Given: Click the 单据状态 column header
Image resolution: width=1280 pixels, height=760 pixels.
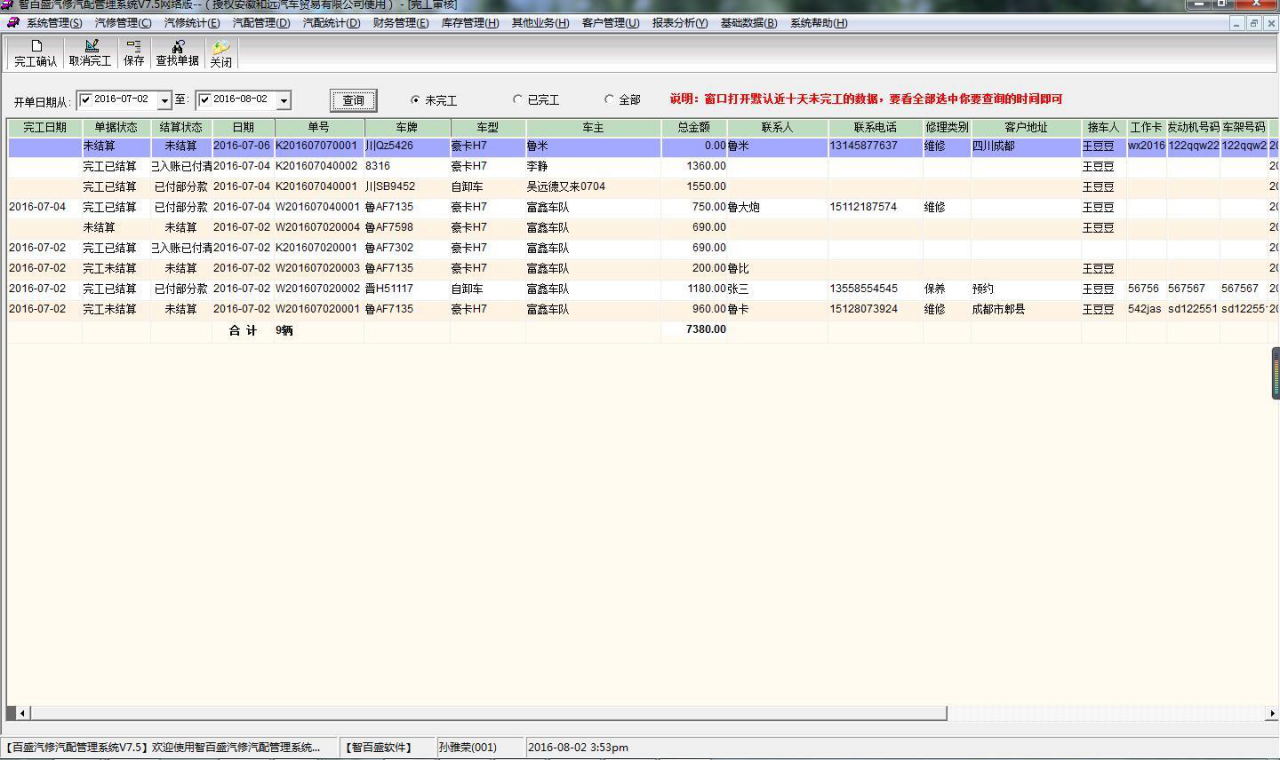Looking at the screenshot, I should click(x=116, y=128).
